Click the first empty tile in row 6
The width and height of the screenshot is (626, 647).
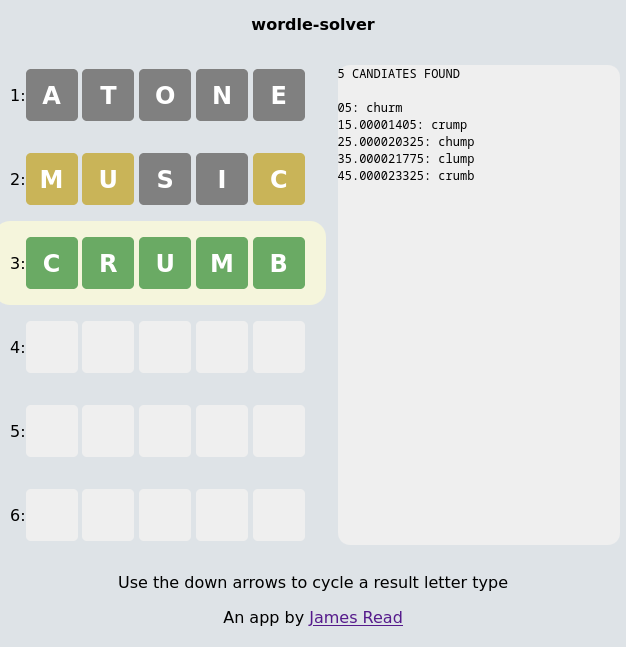[x=52, y=515]
